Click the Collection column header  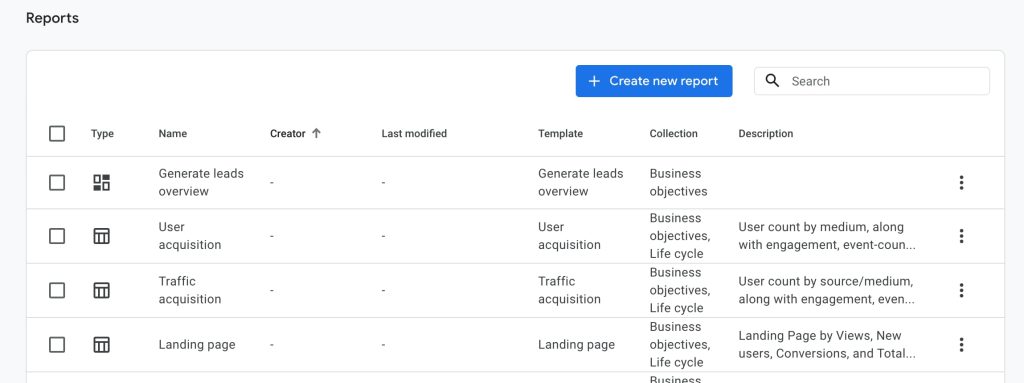(x=673, y=133)
